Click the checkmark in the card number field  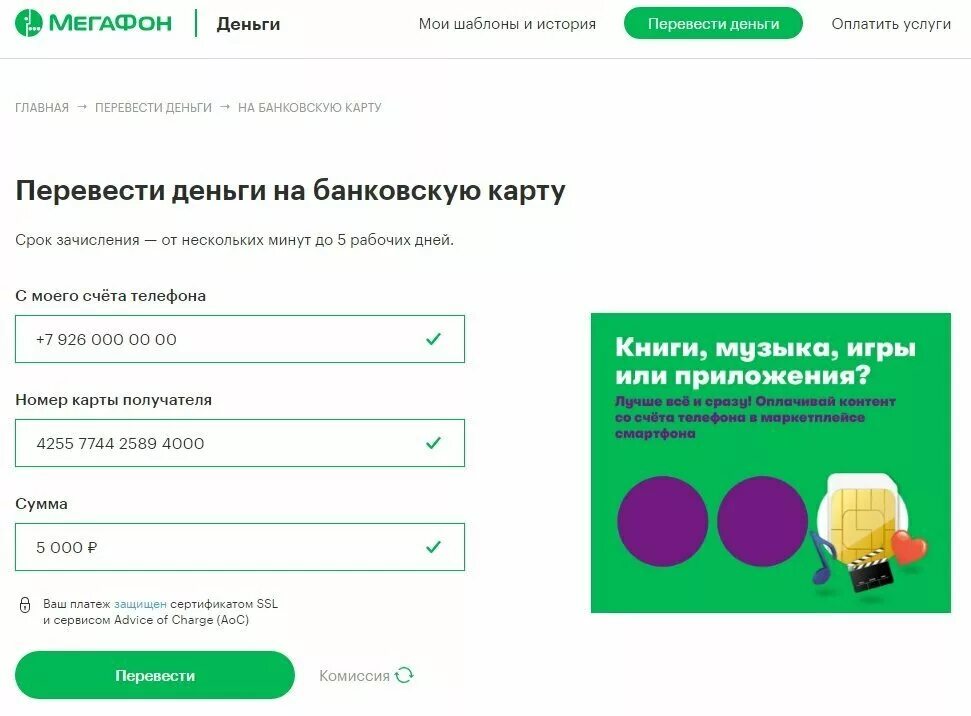[x=433, y=443]
